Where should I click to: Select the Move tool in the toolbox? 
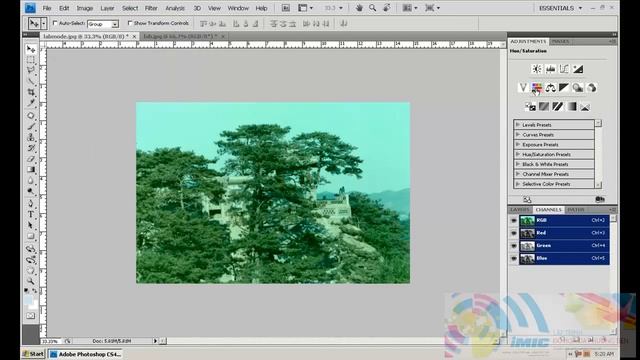pos(31,49)
